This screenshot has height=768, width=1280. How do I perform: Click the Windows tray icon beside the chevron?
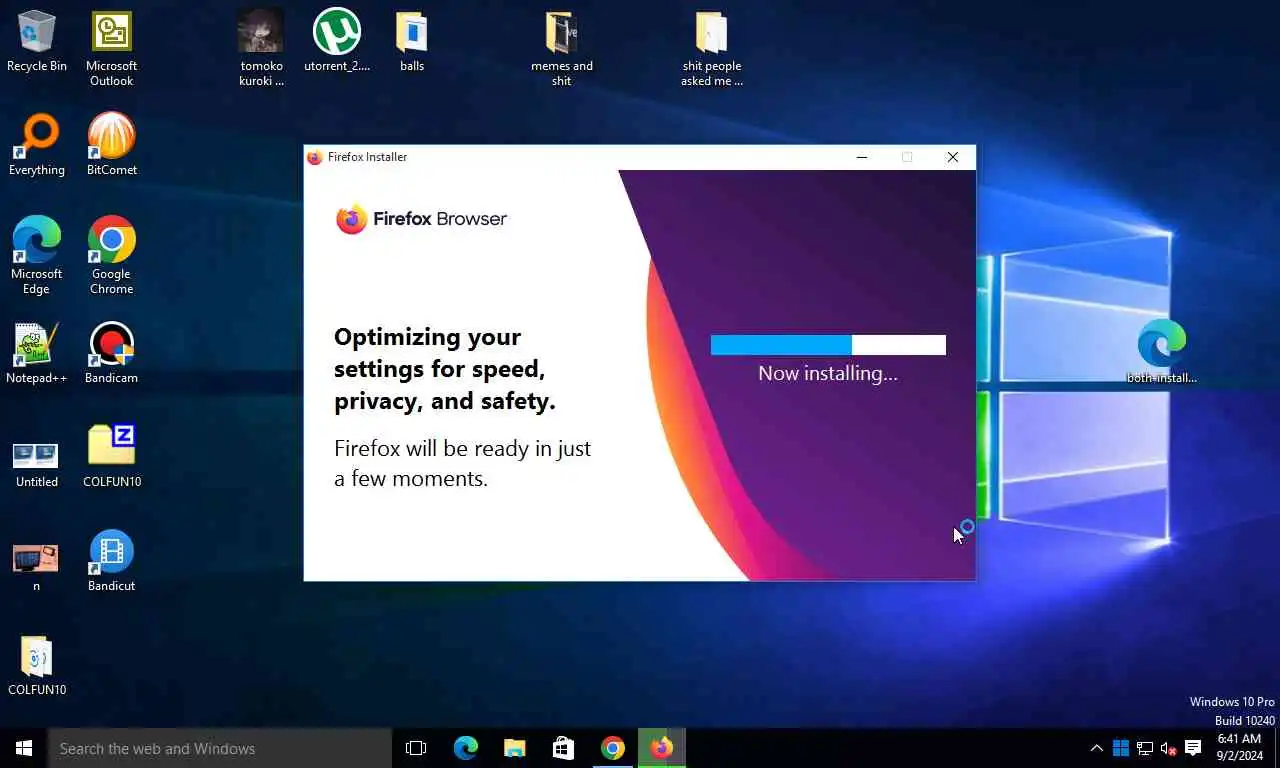coord(1121,748)
